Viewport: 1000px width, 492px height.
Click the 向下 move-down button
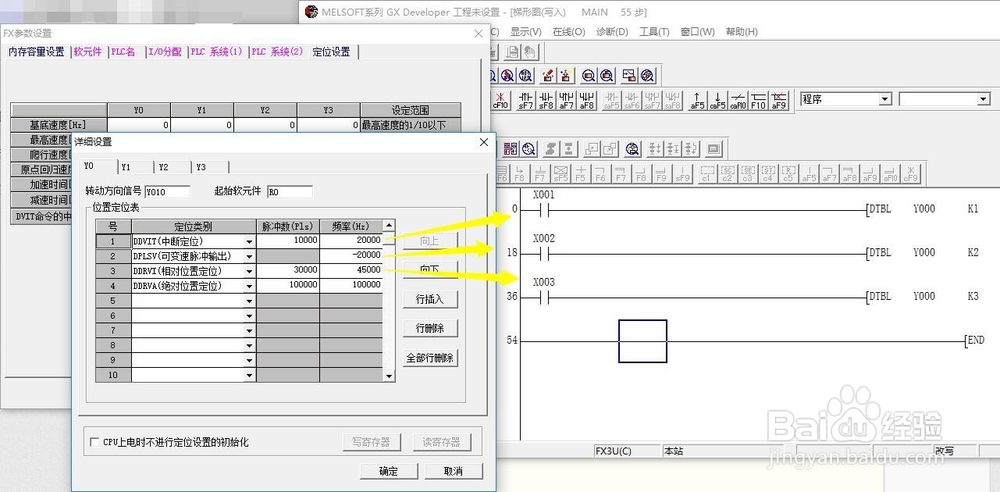[430, 269]
